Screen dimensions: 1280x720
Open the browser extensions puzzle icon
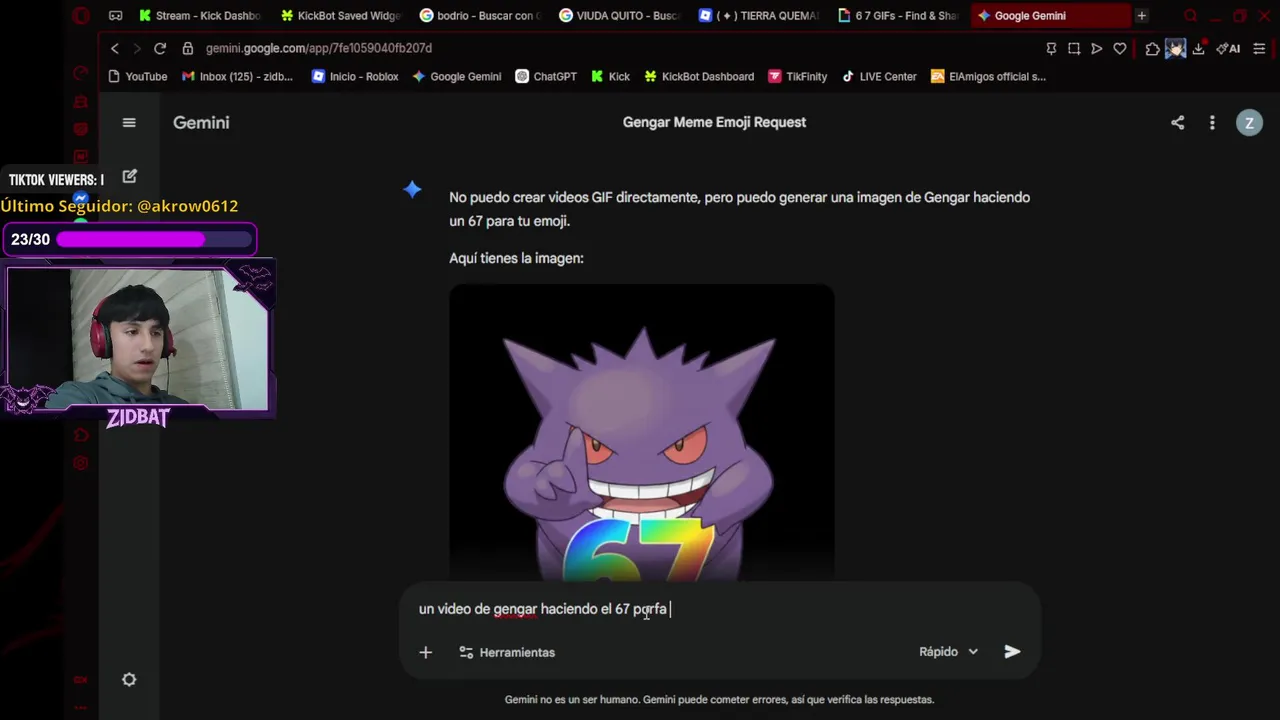[1152, 48]
